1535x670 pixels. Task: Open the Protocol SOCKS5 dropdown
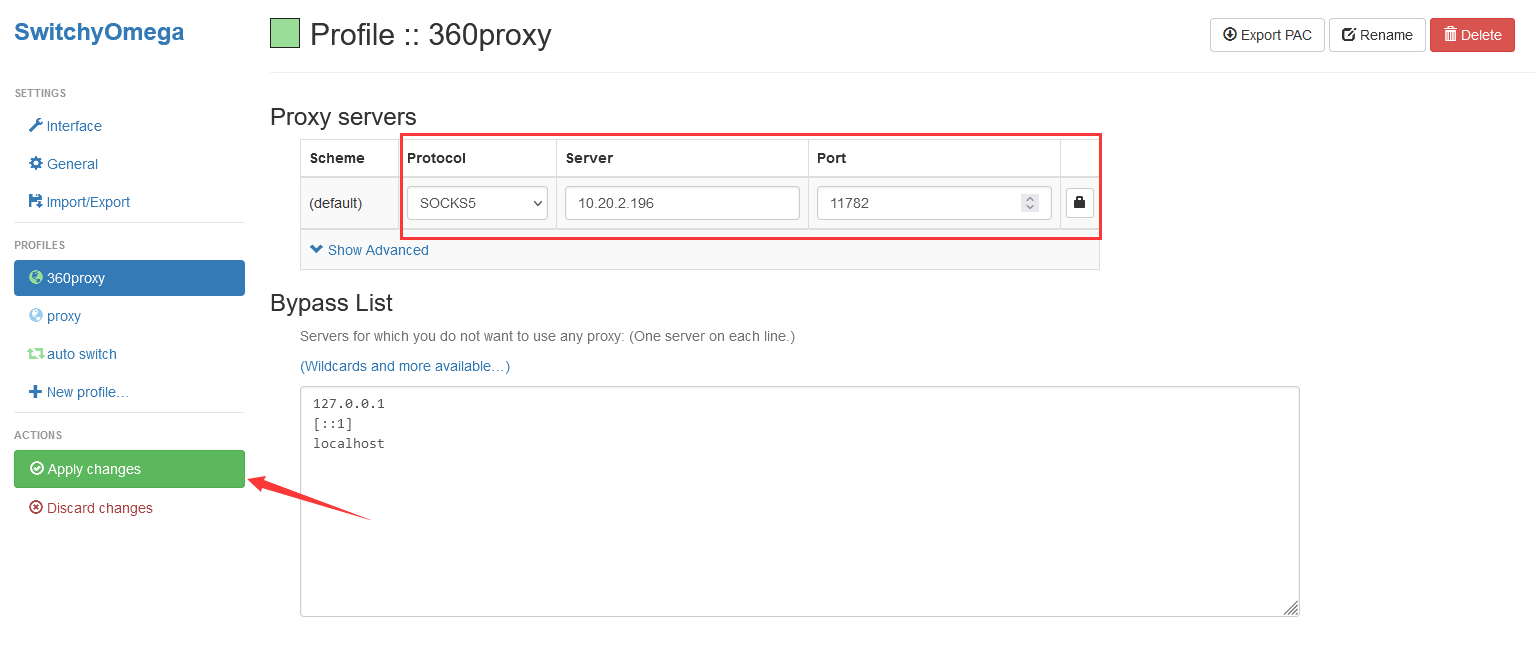coord(477,203)
